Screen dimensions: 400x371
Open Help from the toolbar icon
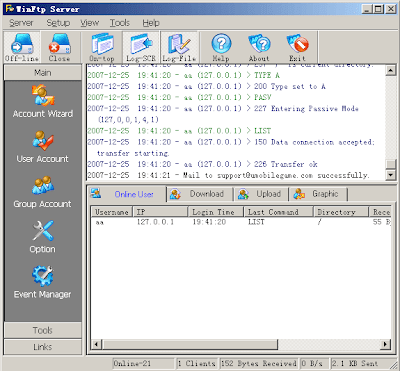tap(221, 47)
